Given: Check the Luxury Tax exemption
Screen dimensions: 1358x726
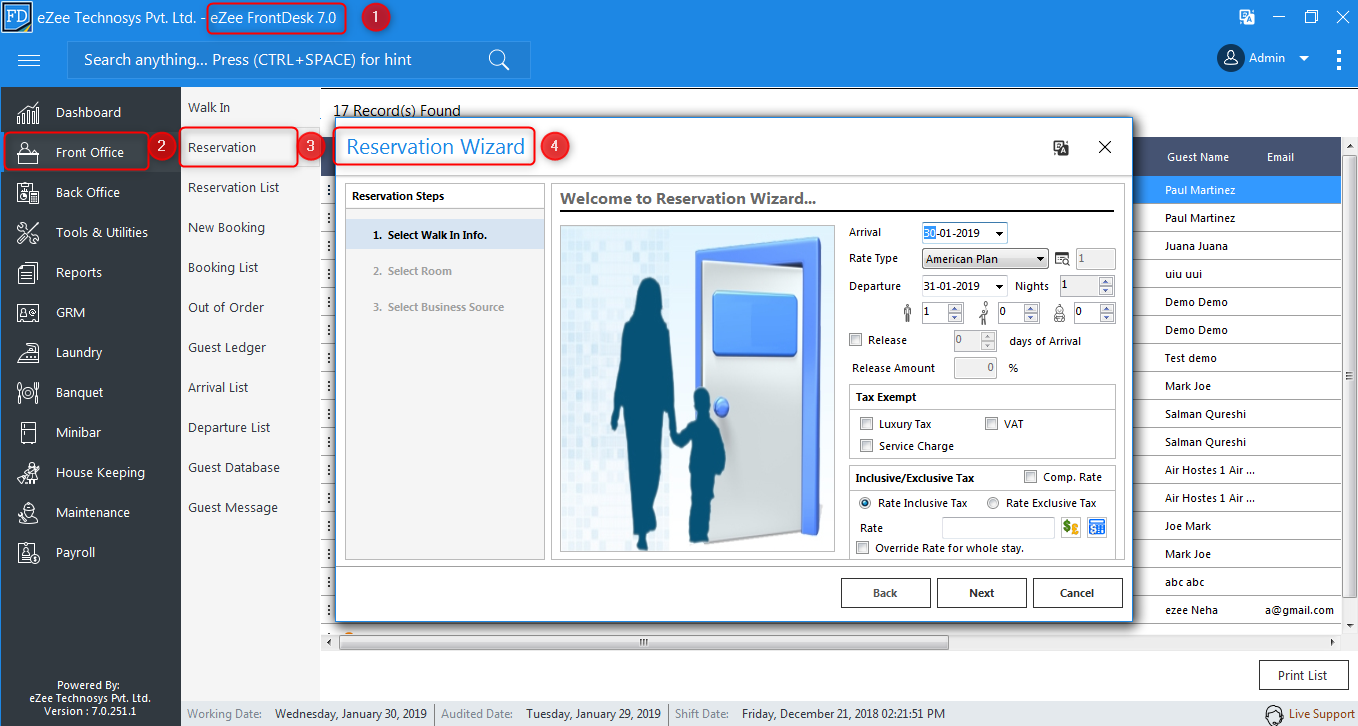Looking at the screenshot, I should click(x=867, y=424).
